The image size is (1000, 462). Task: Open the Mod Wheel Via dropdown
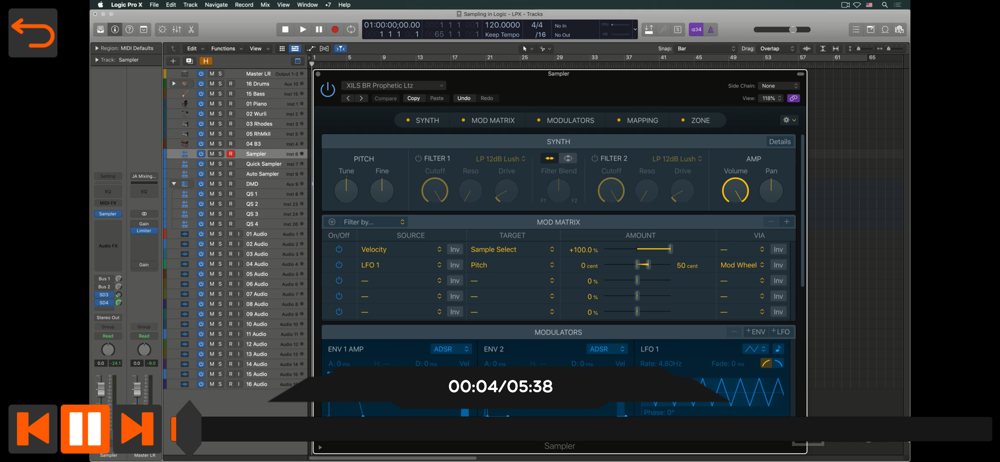point(742,265)
